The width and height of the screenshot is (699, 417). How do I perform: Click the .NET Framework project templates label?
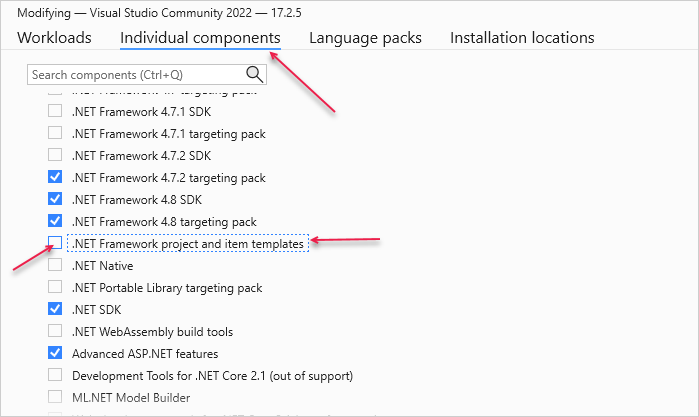click(x=188, y=243)
